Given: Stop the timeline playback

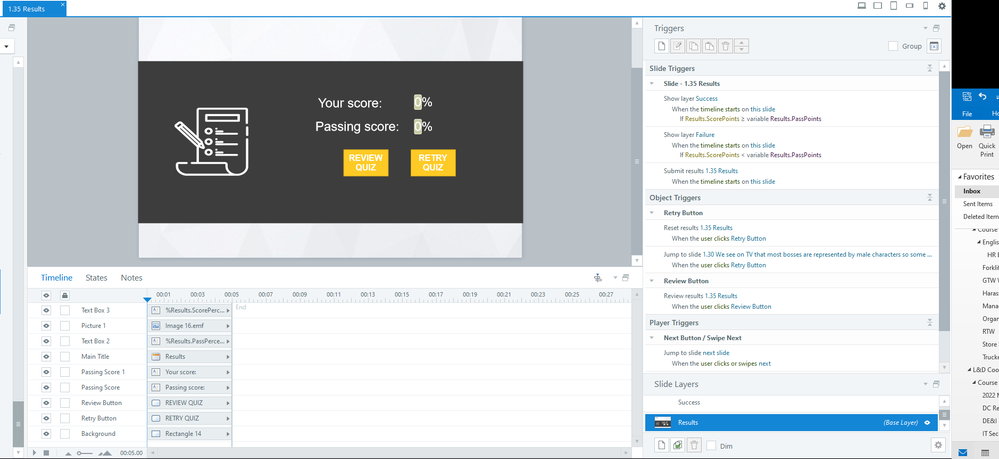Looking at the screenshot, I should point(46,453).
